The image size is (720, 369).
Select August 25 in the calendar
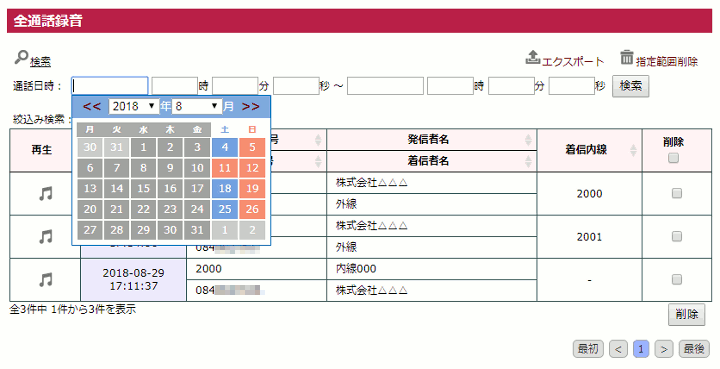pyautogui.click(x=225, y=209)
